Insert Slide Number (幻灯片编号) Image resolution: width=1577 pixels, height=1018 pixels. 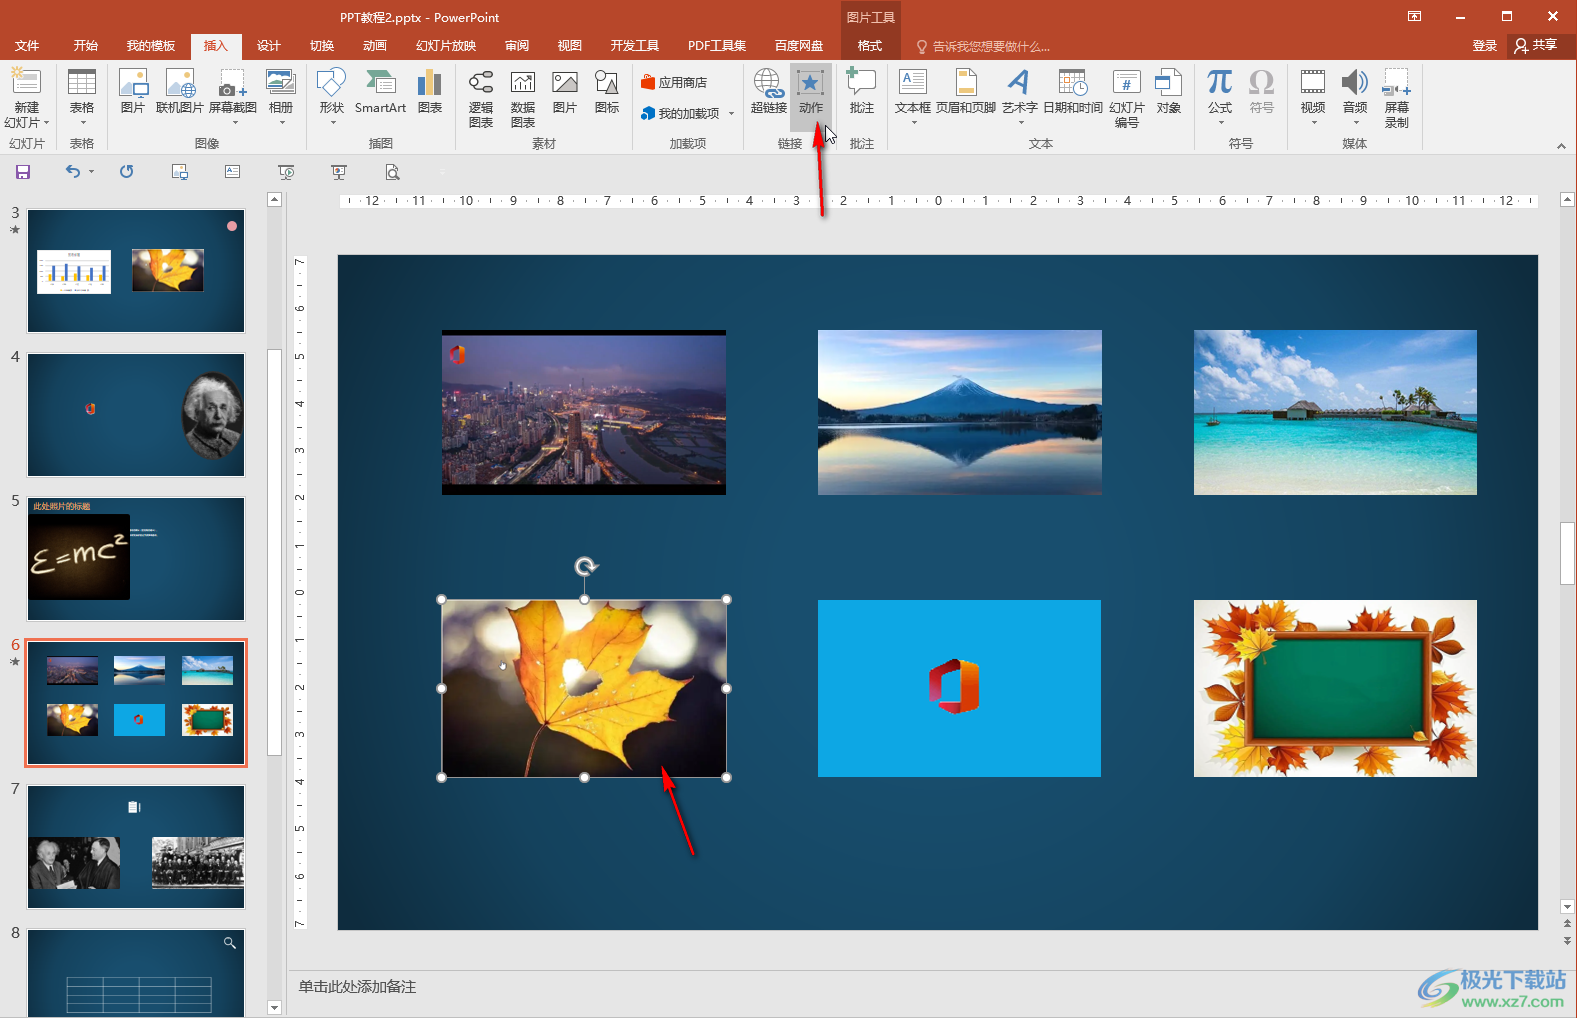pos(1127,98)
